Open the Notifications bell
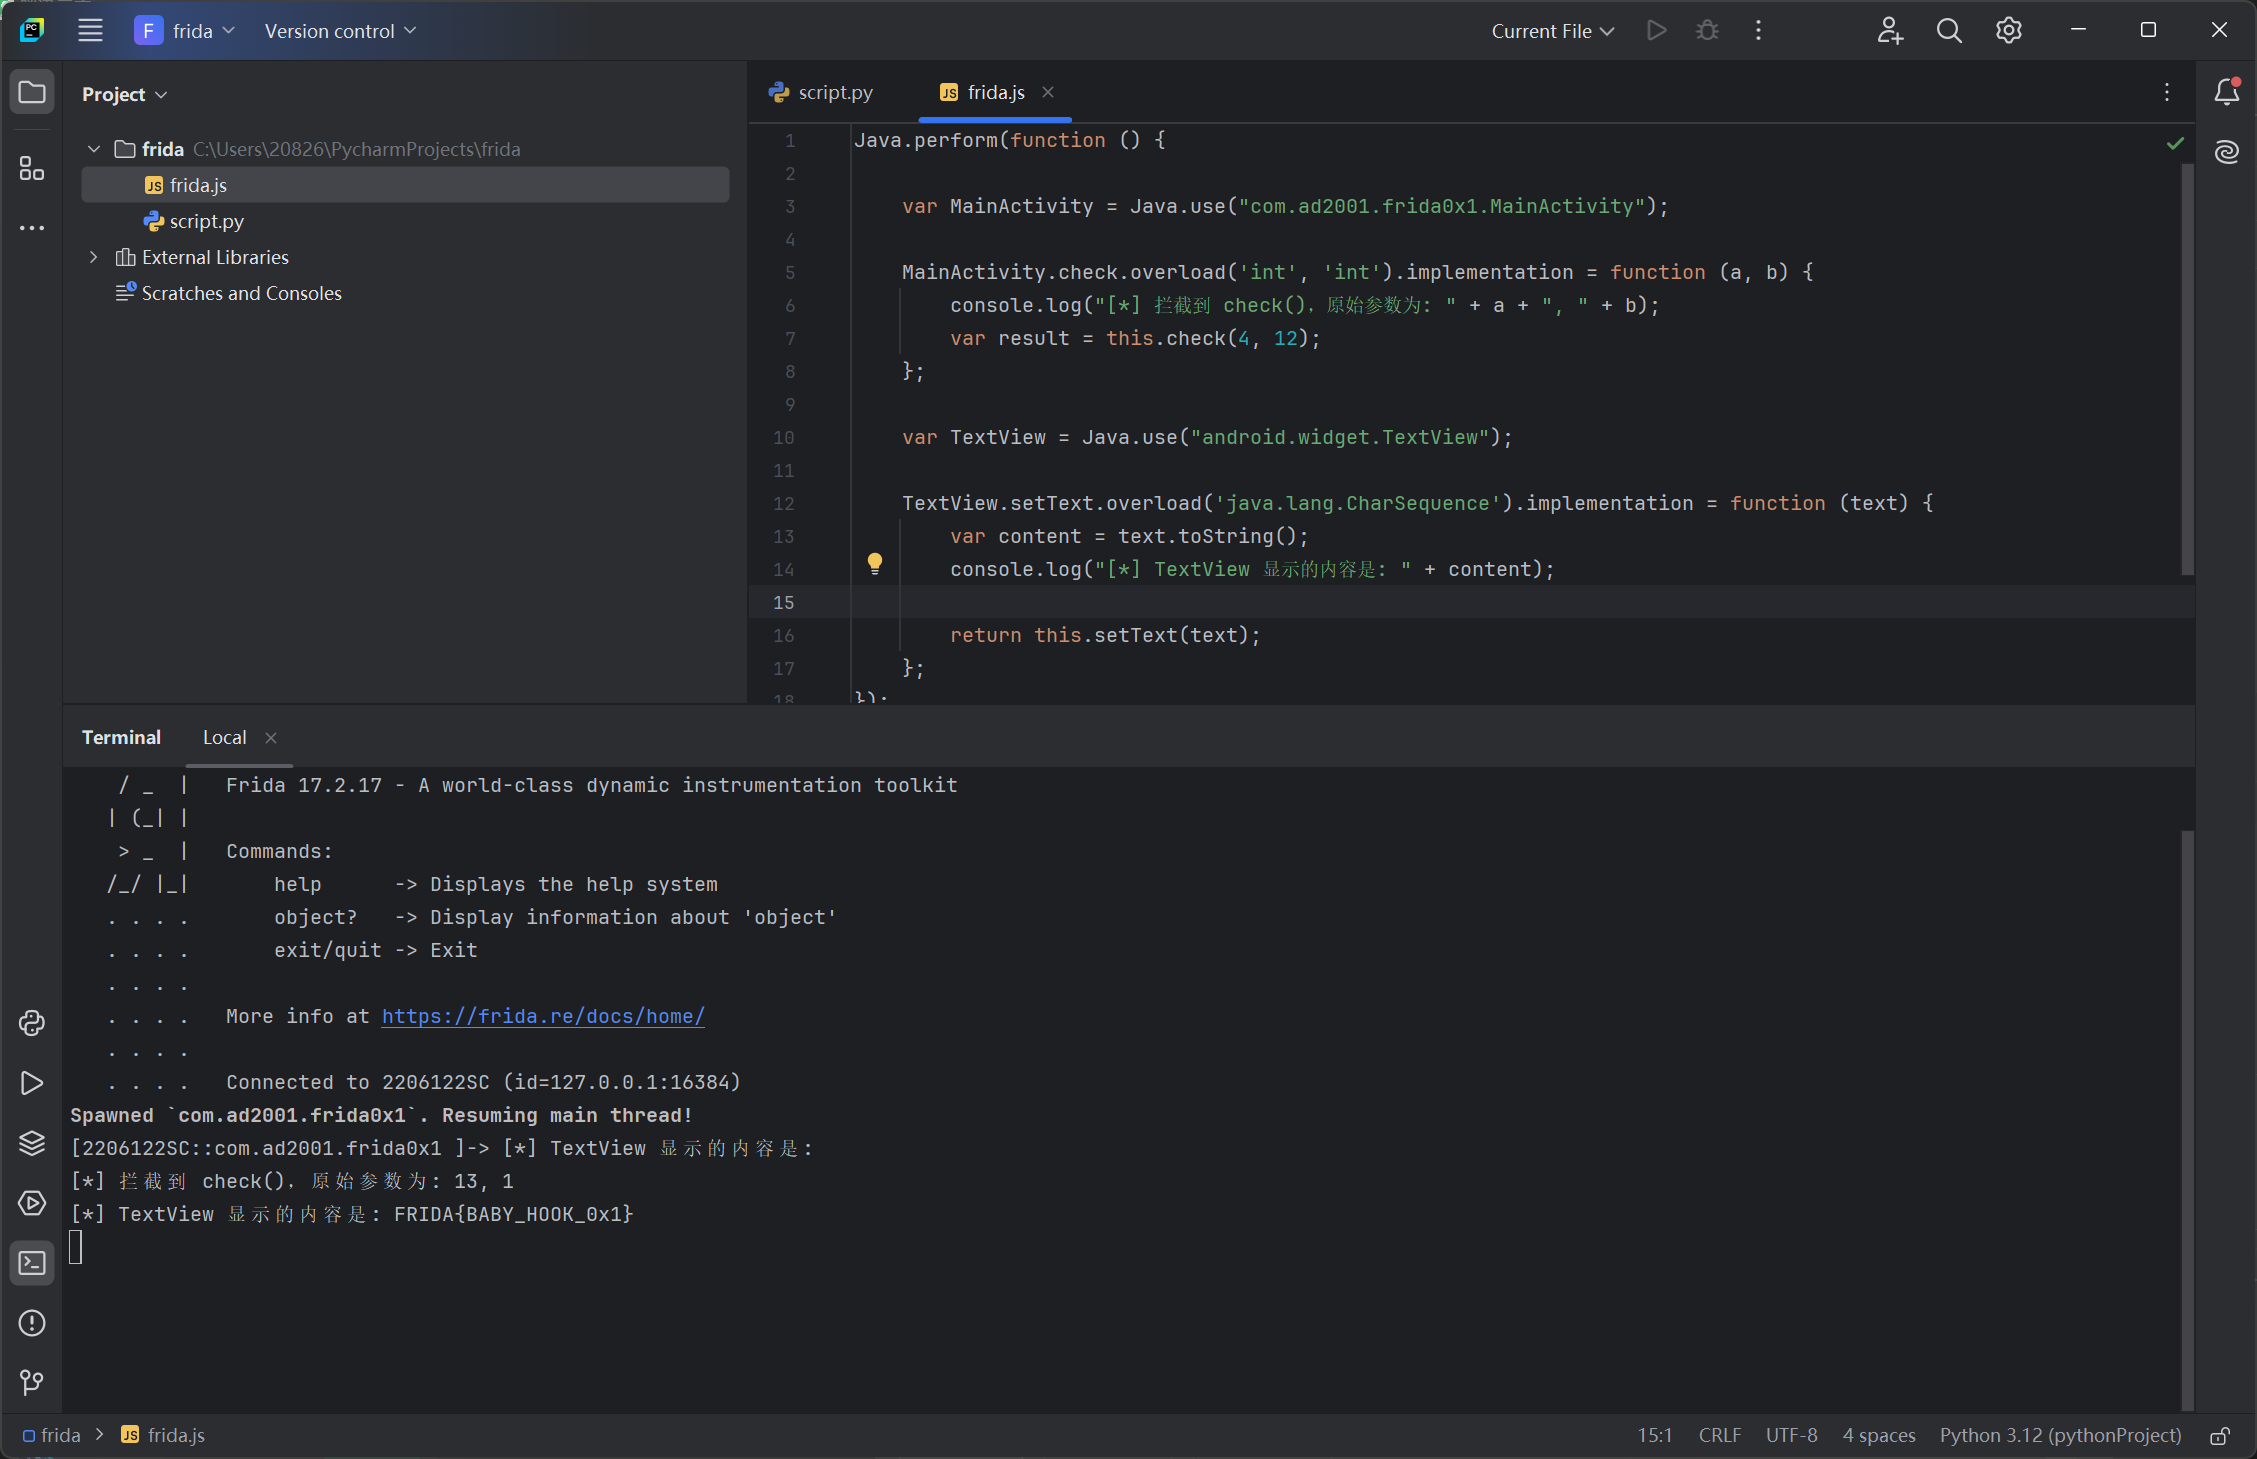This screenshot has width=2257, height=1459. (2227, 92)
